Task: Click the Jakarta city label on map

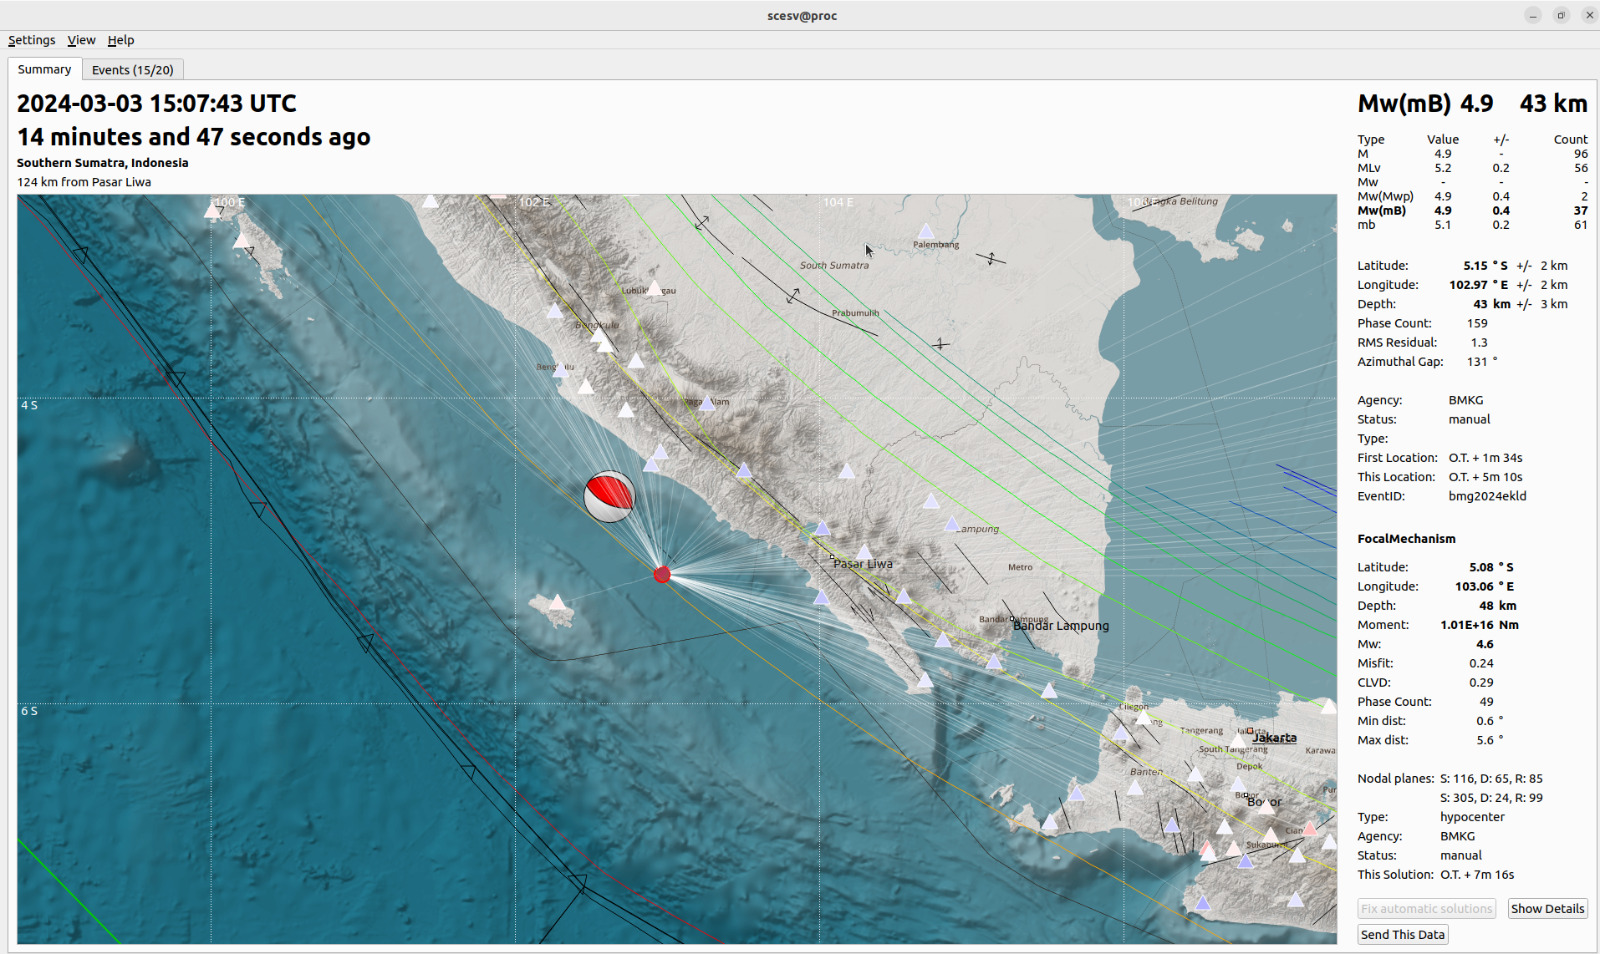Action: (1275, 738)
